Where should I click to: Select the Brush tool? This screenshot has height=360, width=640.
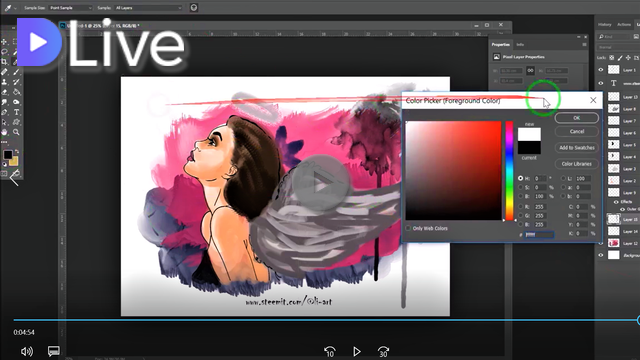tap(16, 72)
